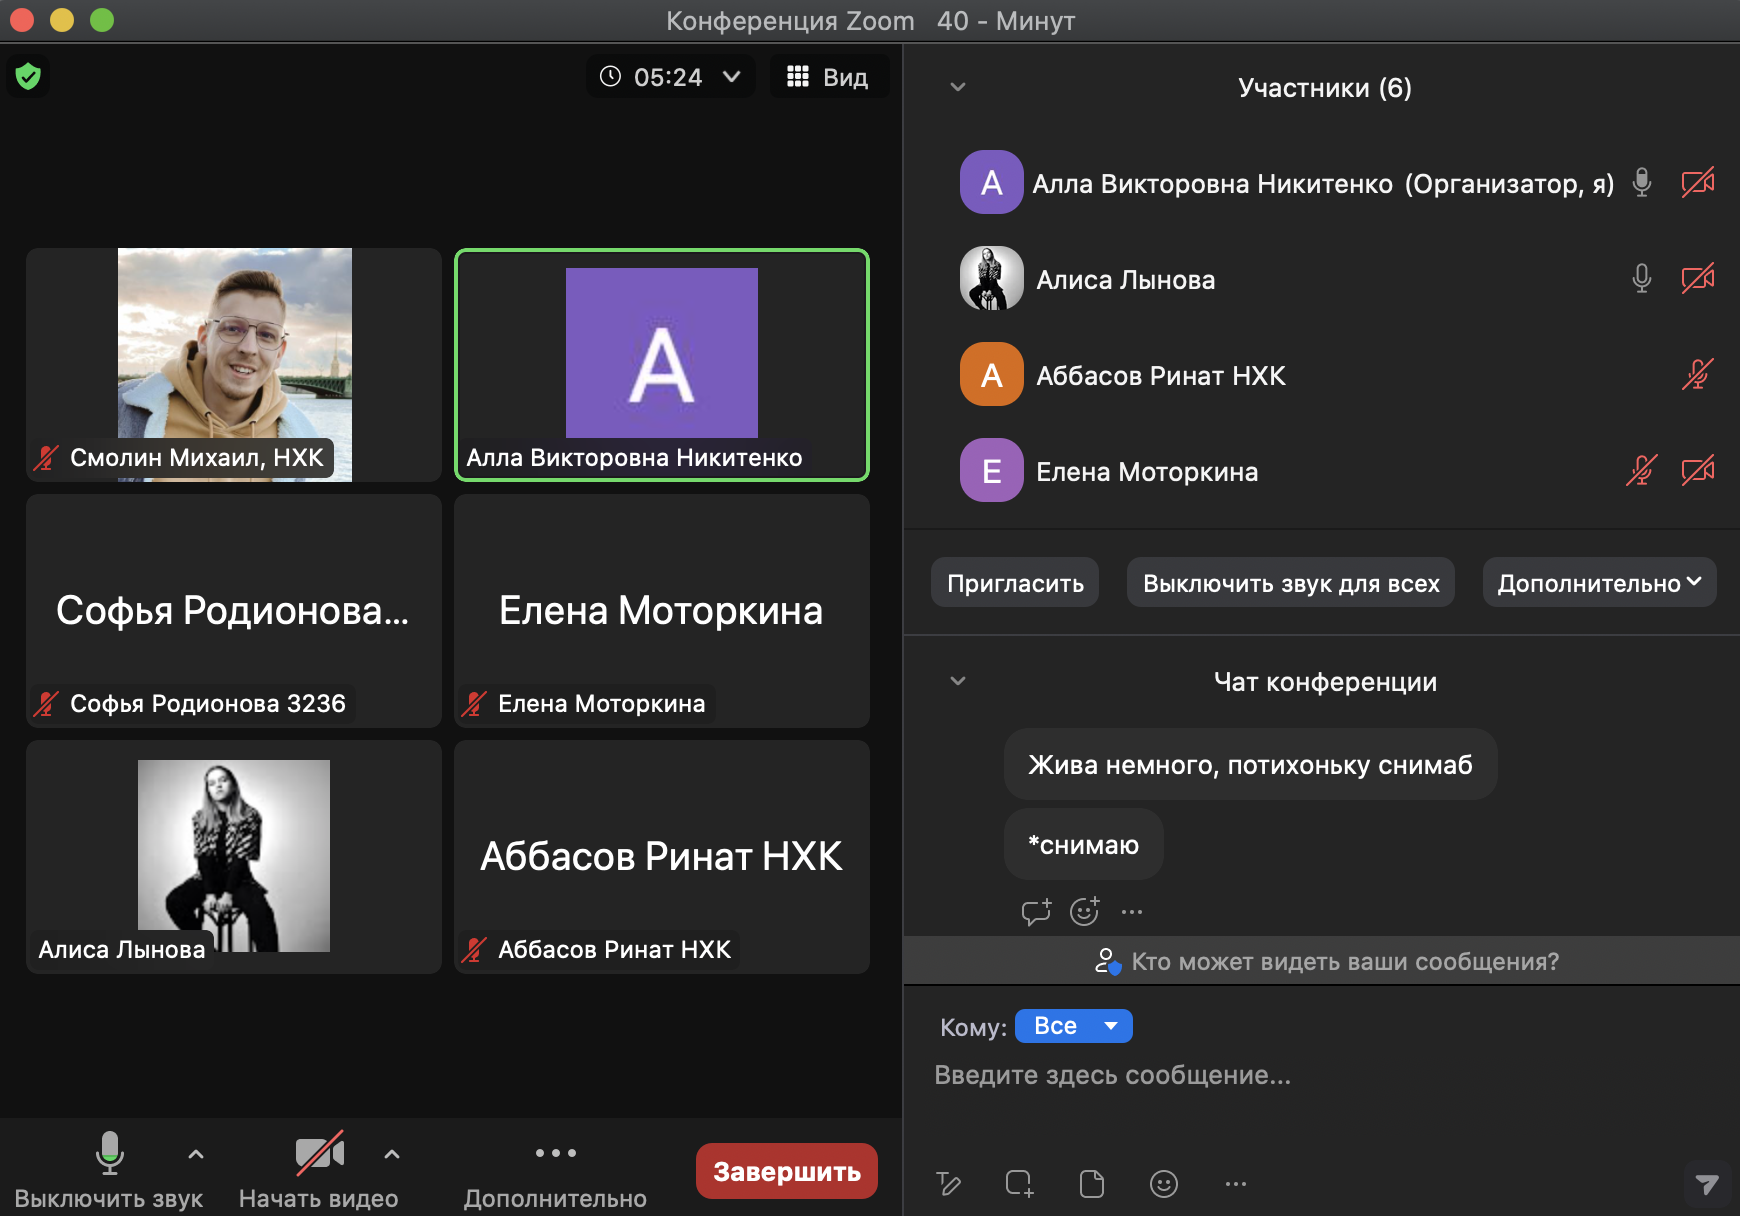
Task: Open the Дополнительно dropdown in participants panel
Action: 1599,583
